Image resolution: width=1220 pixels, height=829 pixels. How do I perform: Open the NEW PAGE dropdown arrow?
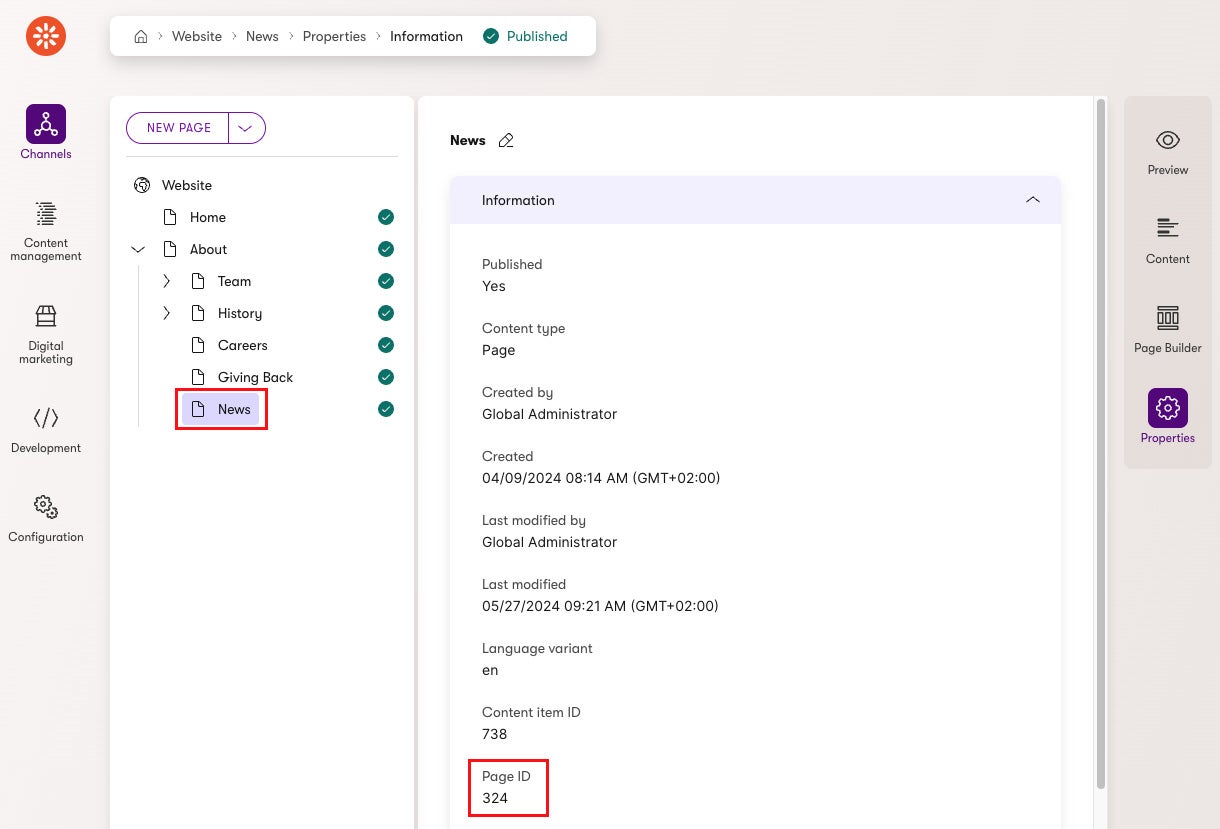246,128
